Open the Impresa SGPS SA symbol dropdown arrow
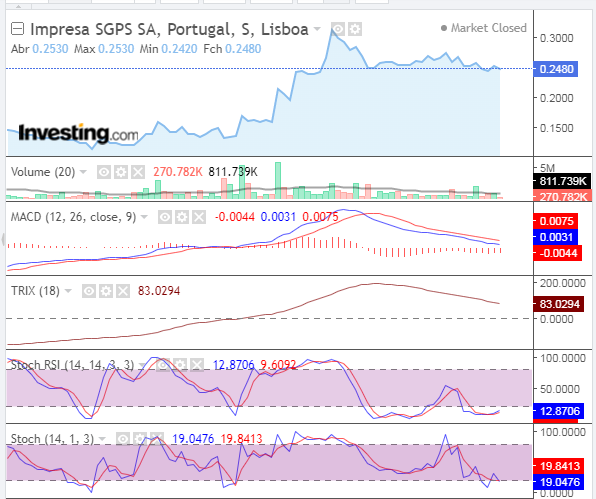The height and width of the screenshot is (499, 596). tap(317, 29)
